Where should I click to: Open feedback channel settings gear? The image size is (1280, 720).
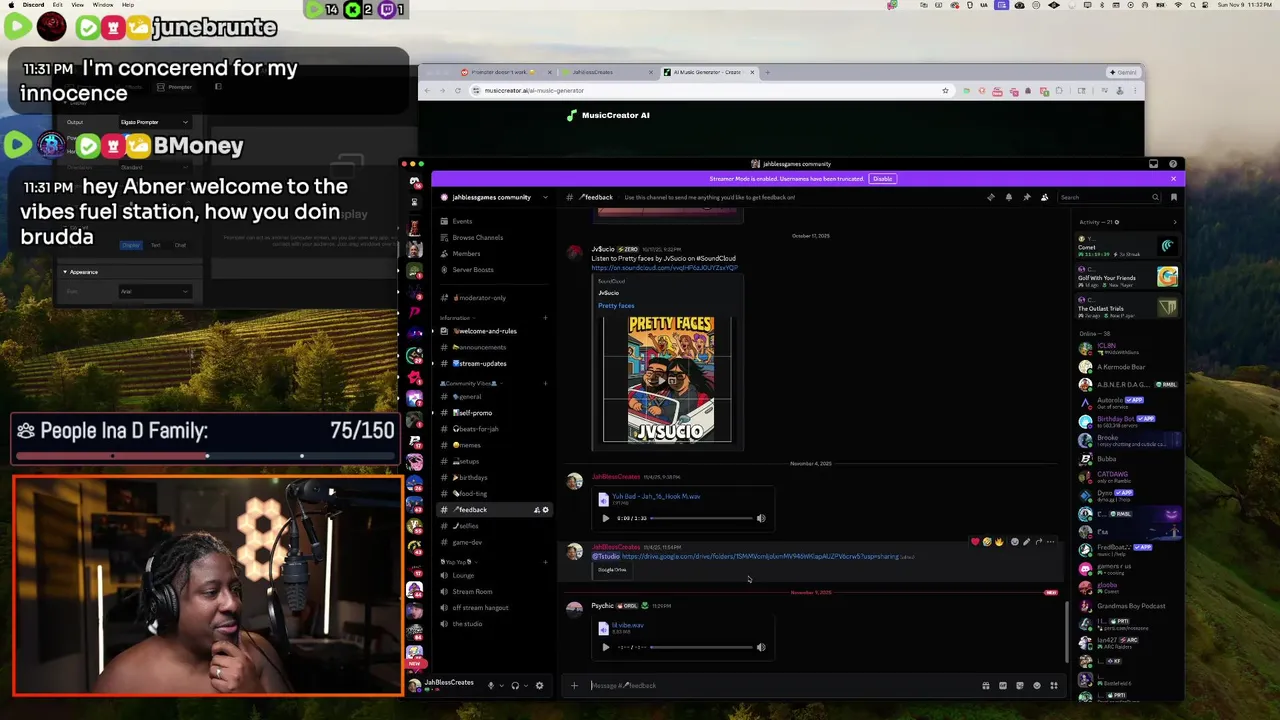click(x=545, y=510)
